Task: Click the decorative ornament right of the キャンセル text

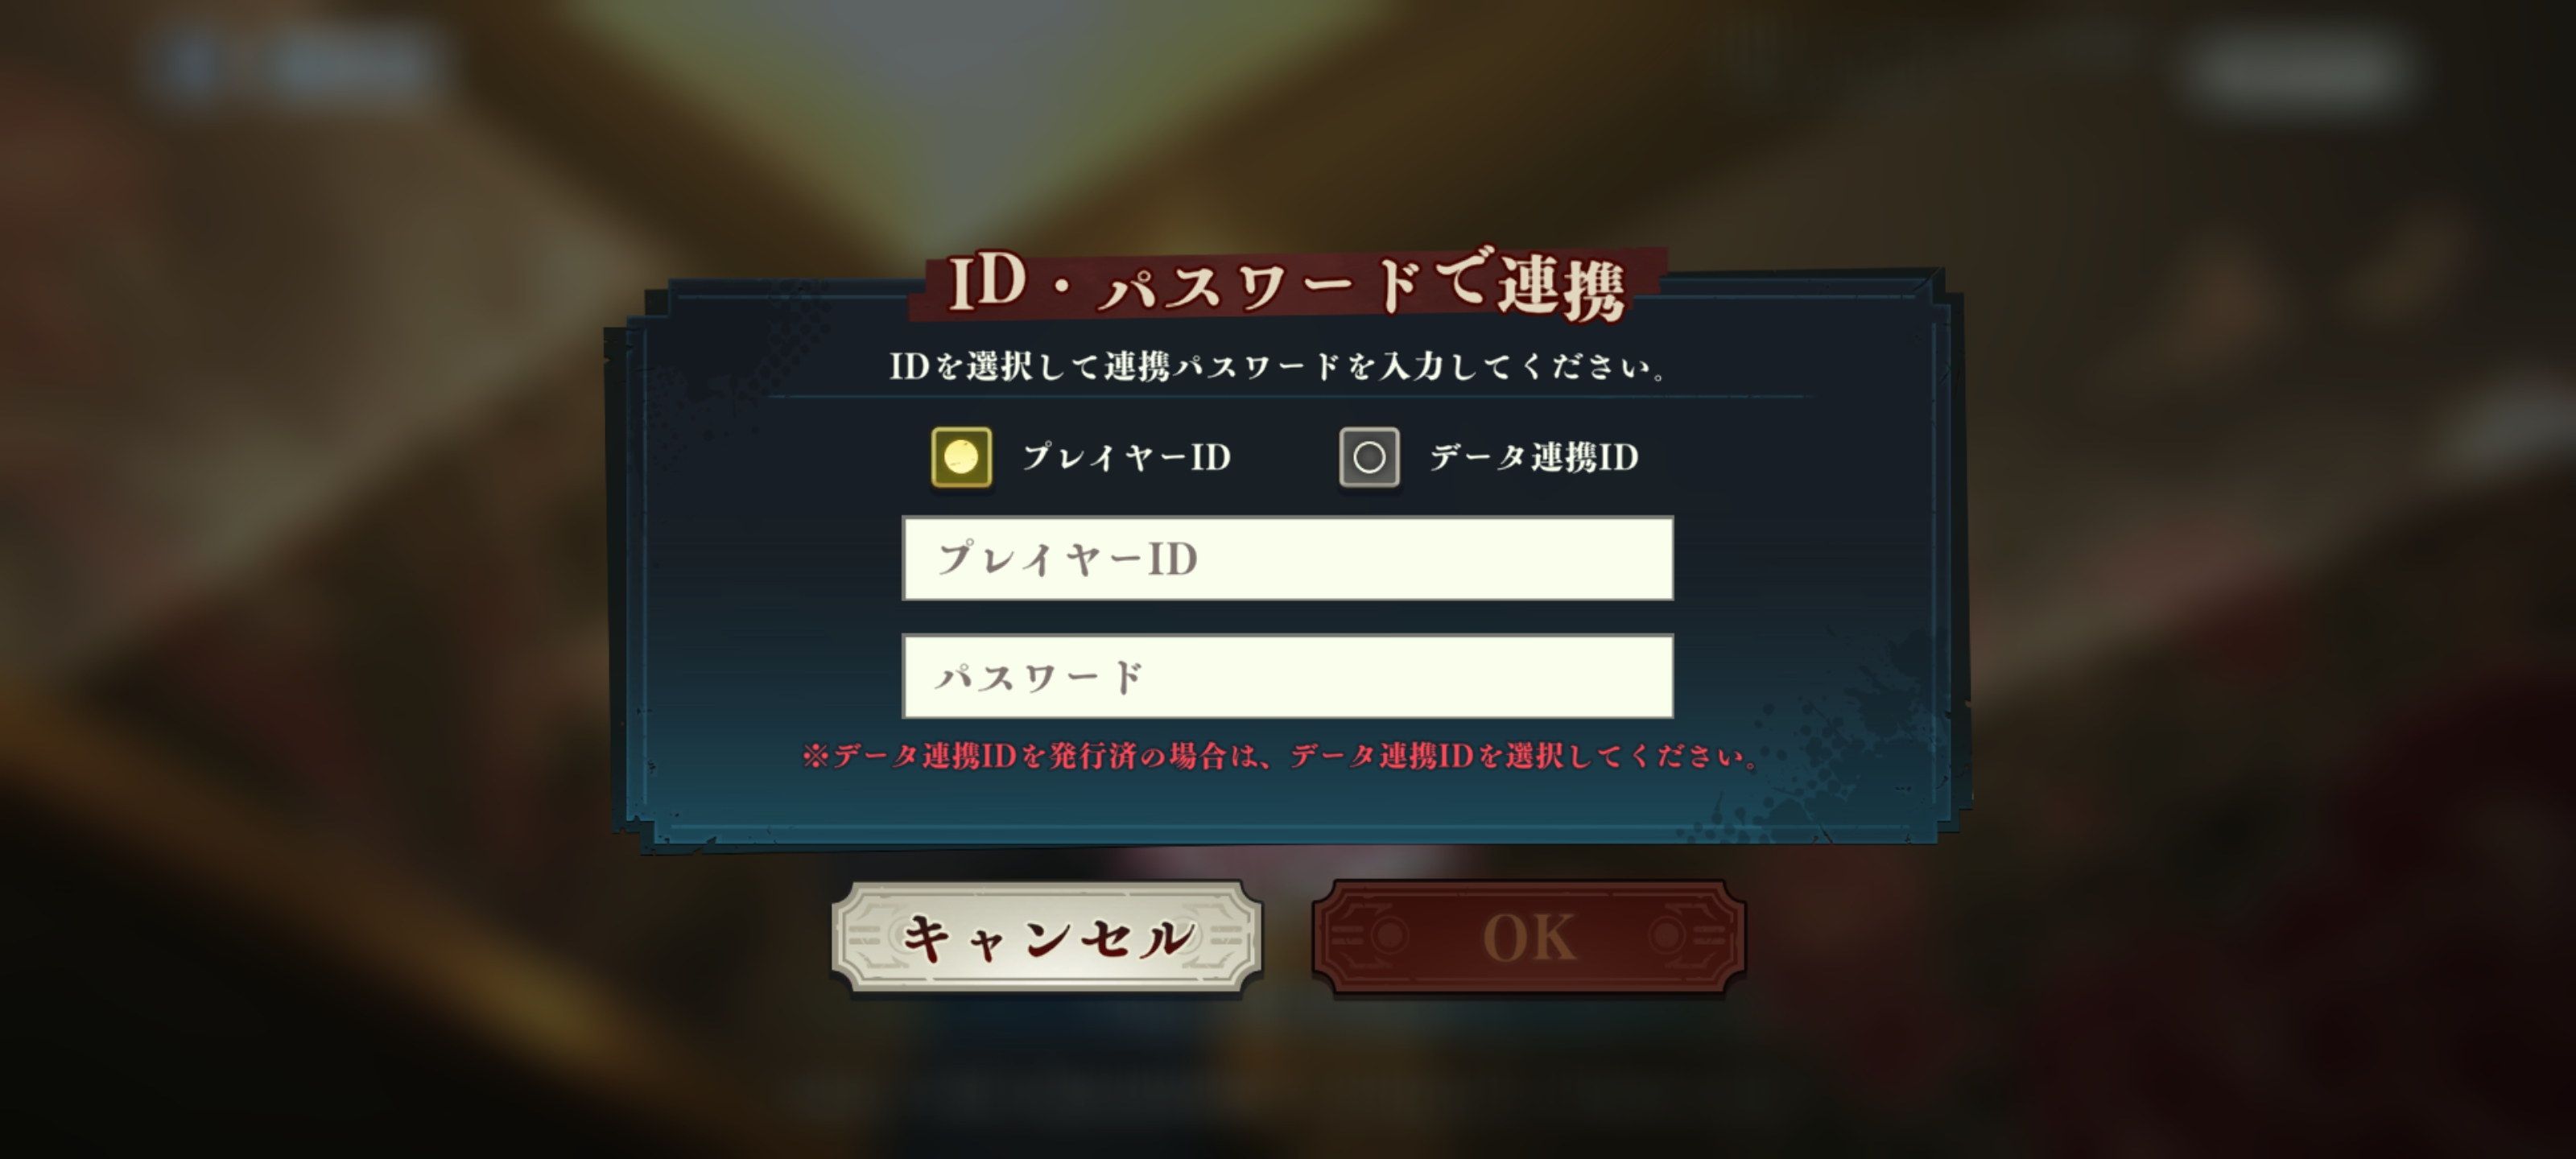Action: point(1227,937)
